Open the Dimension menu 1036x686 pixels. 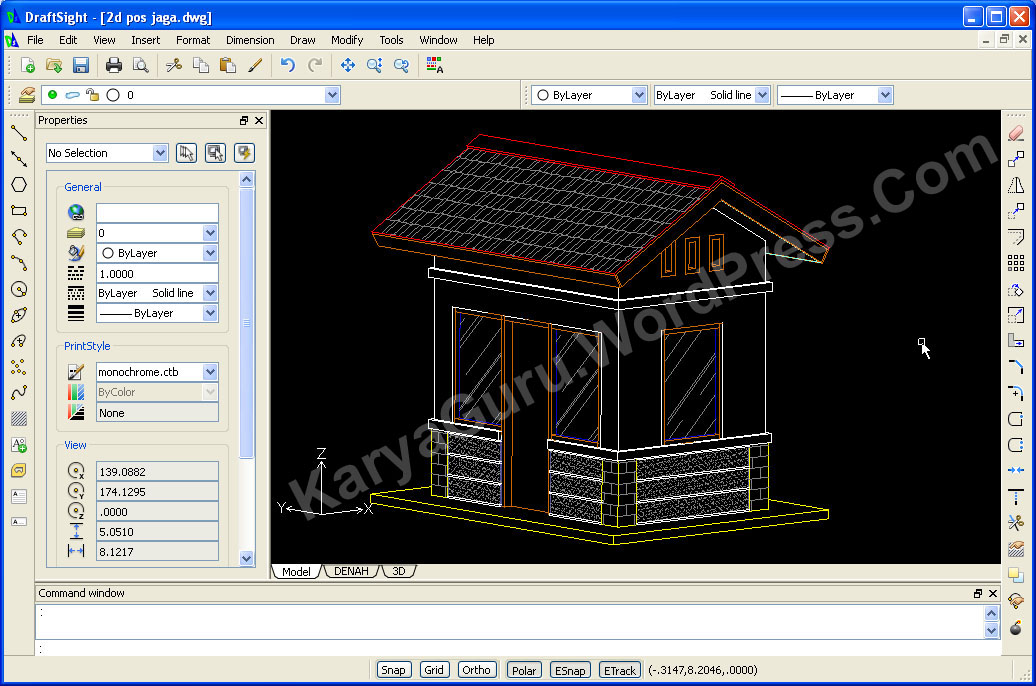250,40
